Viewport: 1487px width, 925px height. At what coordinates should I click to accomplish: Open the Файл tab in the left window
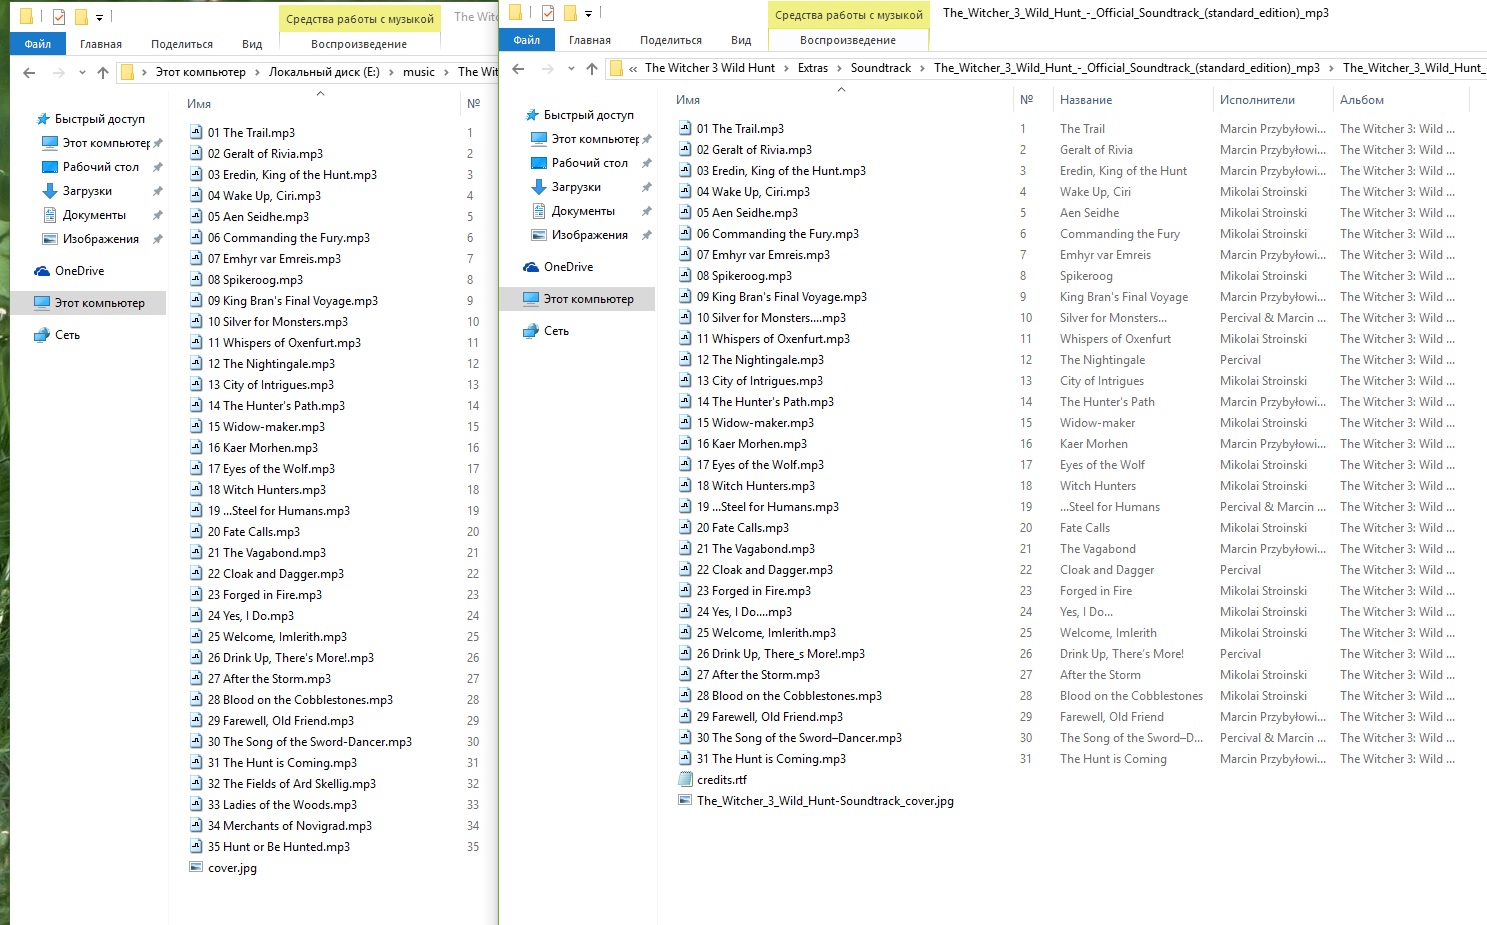tap(38, 44)
